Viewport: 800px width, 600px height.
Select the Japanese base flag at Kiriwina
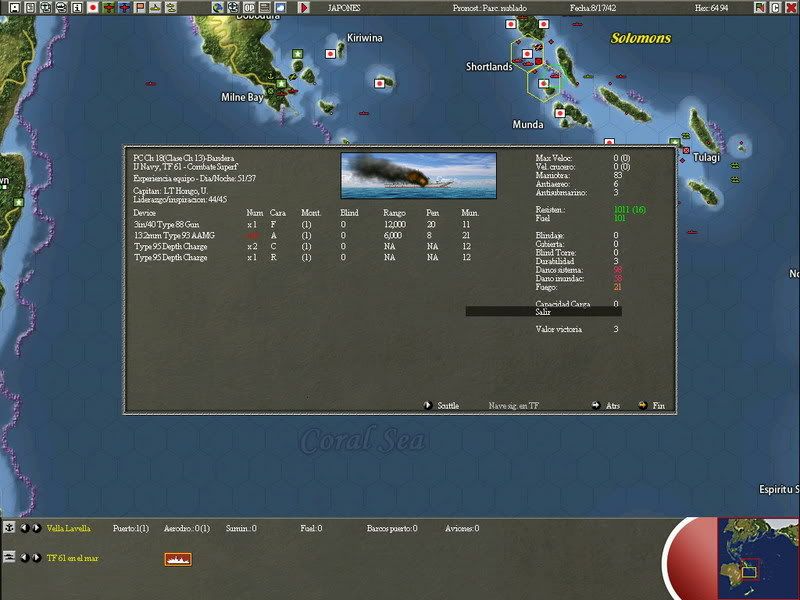click(x=331, y=54)
